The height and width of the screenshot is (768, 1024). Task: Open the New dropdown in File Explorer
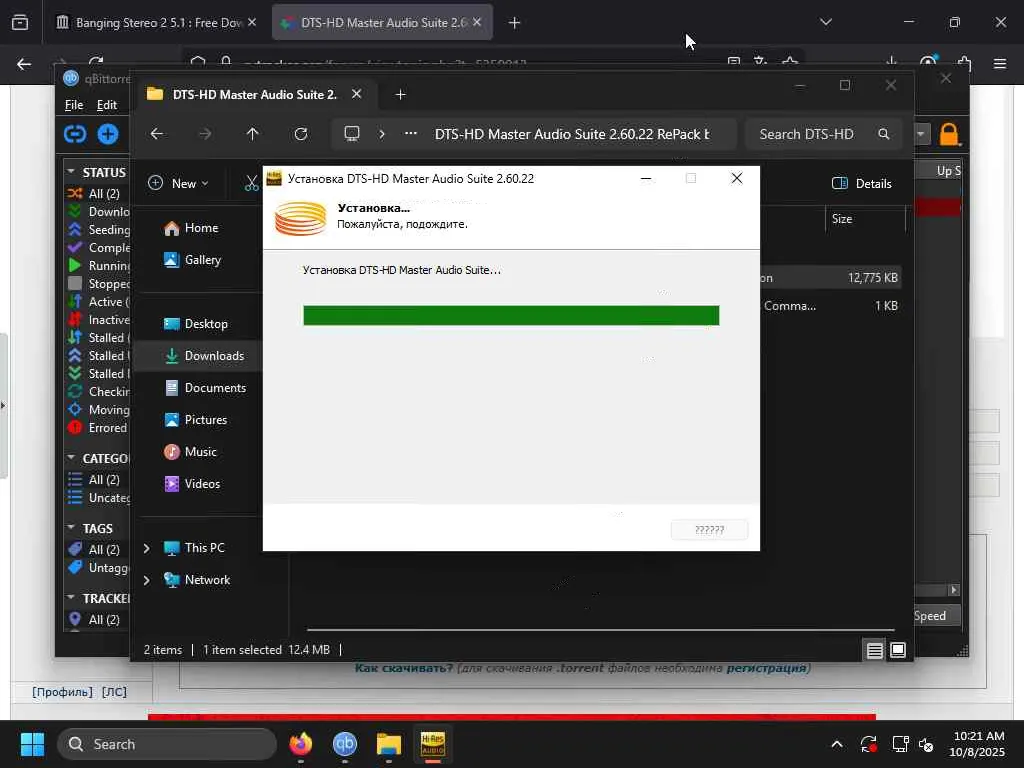(178, 184)
